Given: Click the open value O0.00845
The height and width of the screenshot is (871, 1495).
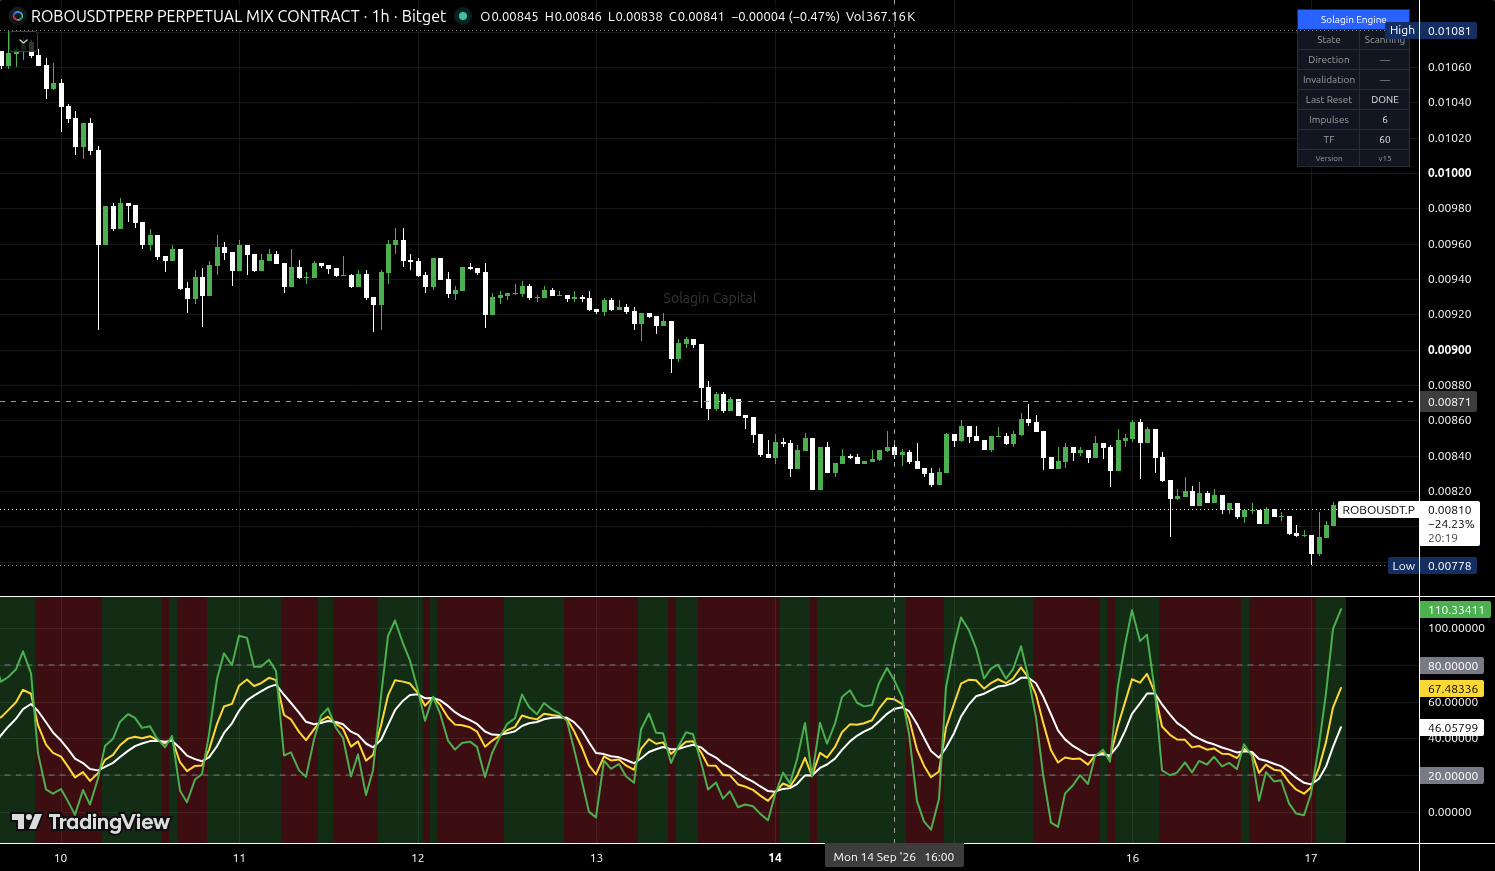Looking at the screenshot, I should point(510,16).
